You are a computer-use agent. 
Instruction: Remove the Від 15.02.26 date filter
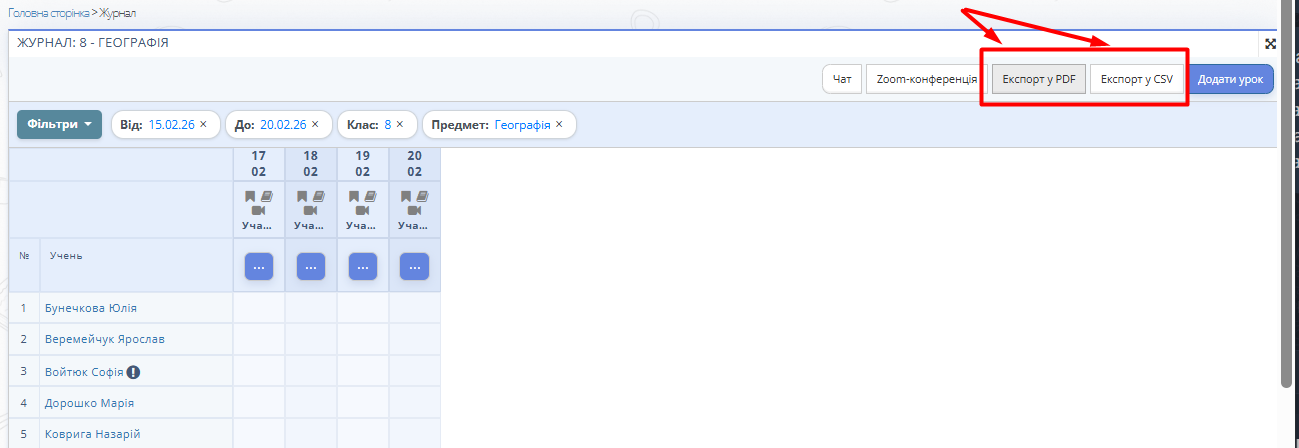click(x=203, y=125)
